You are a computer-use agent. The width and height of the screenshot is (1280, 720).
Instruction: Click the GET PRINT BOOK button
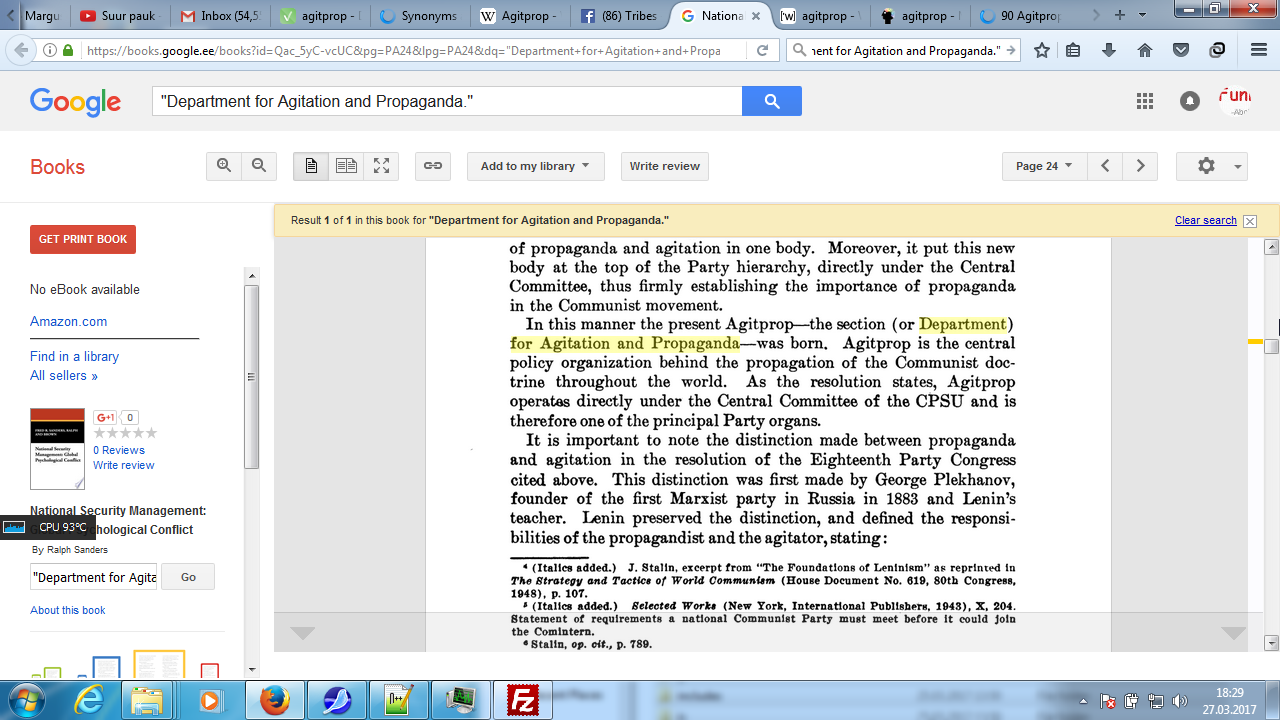point(83,239)
